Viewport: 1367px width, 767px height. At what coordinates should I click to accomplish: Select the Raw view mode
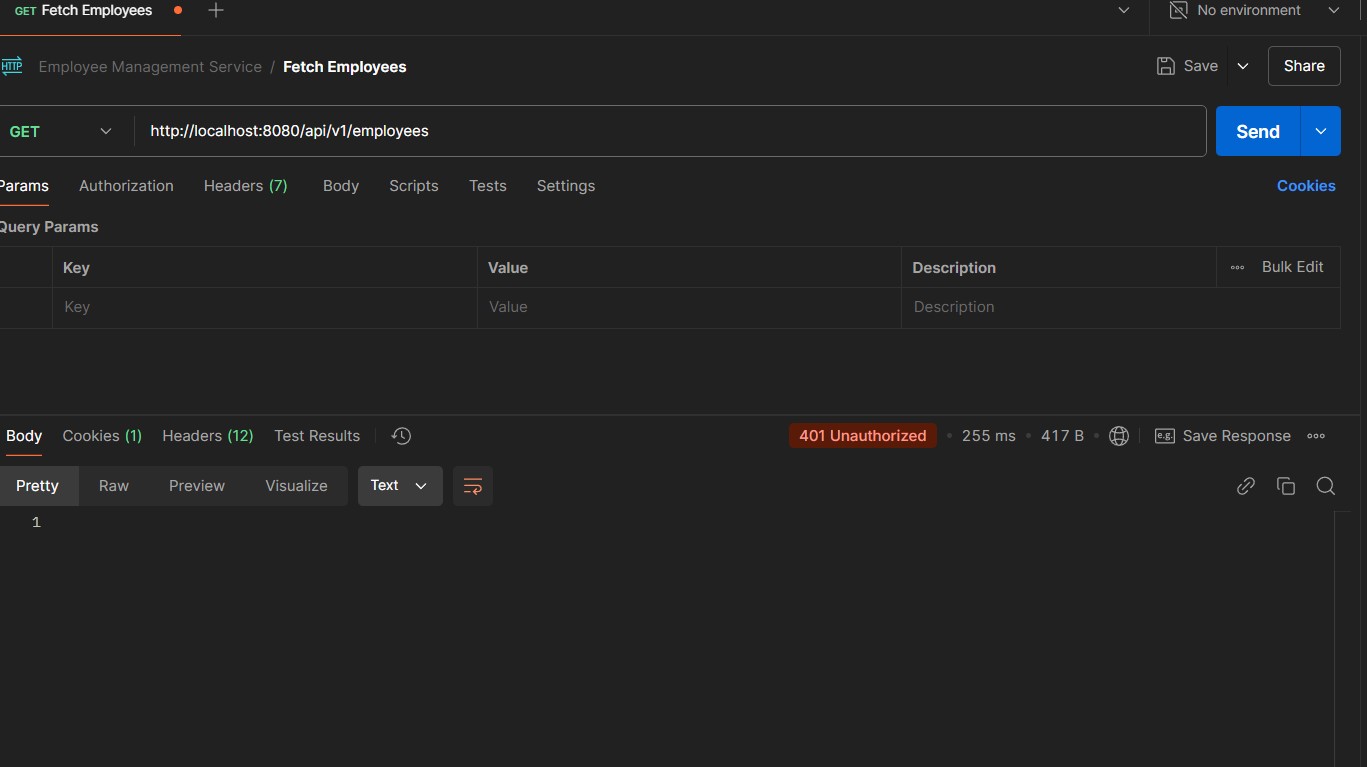pos(114,486)
